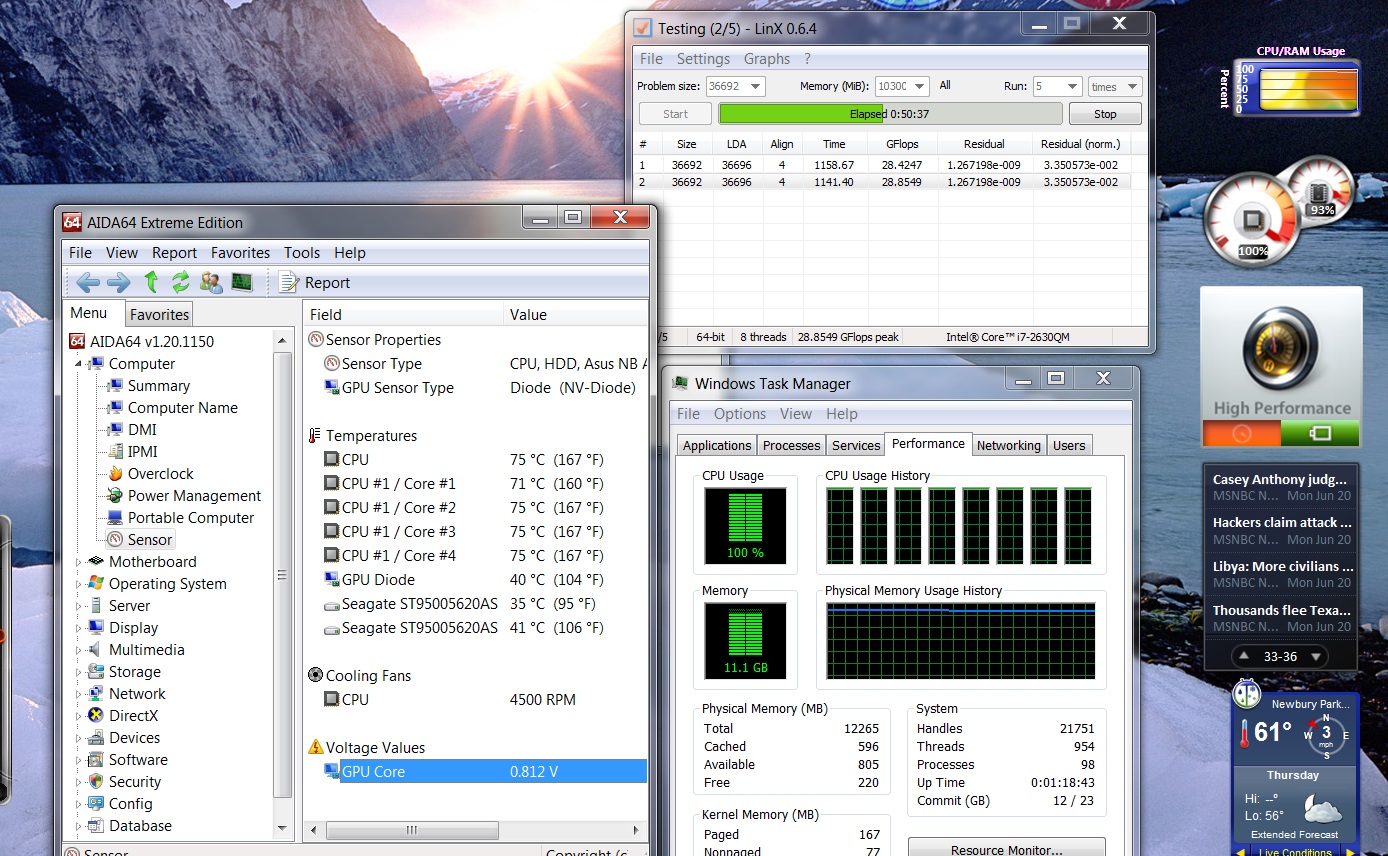Collapse the Computer node in AIDA64 tree
This screenshot has height=856, width=1388.
click(x=80, y=364)
